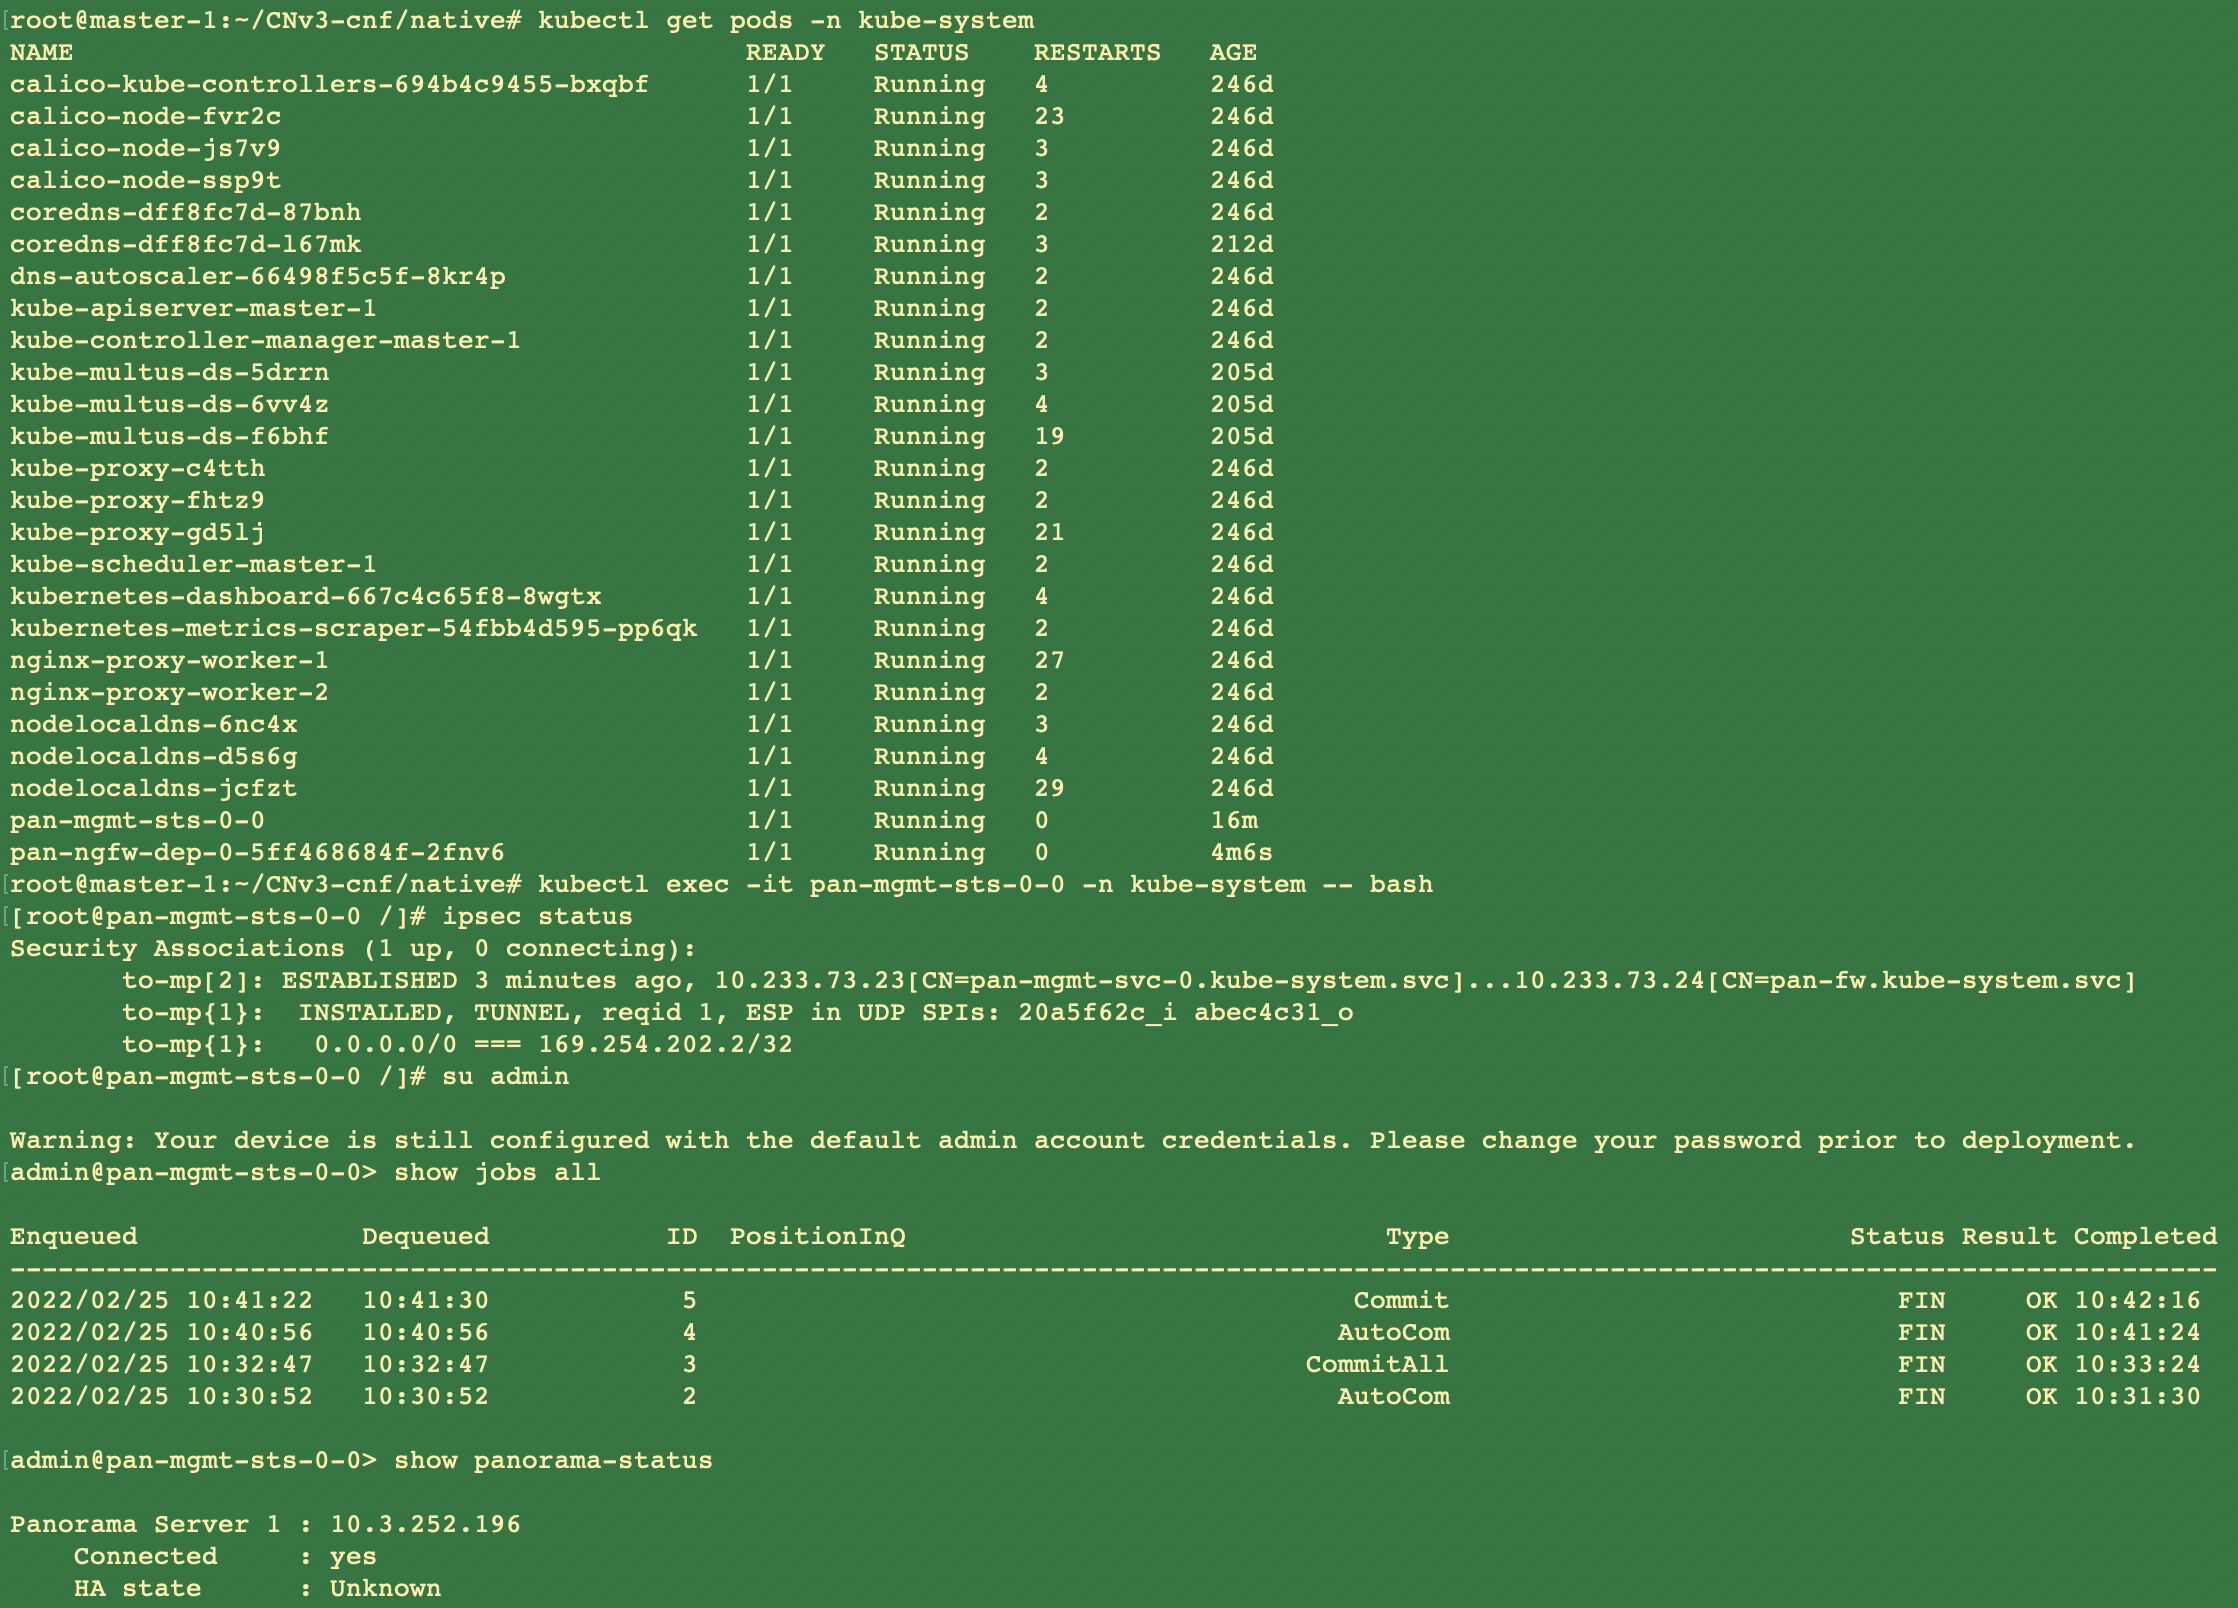Click the kubectl exec command line

[x=985, y=885]
